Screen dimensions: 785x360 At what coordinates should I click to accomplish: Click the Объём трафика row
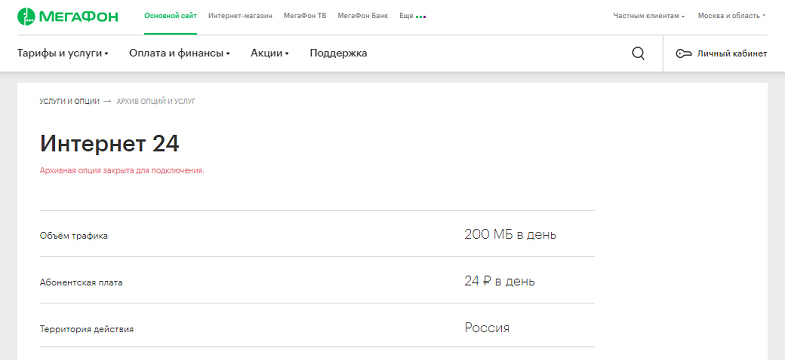(x=317, y=234)
